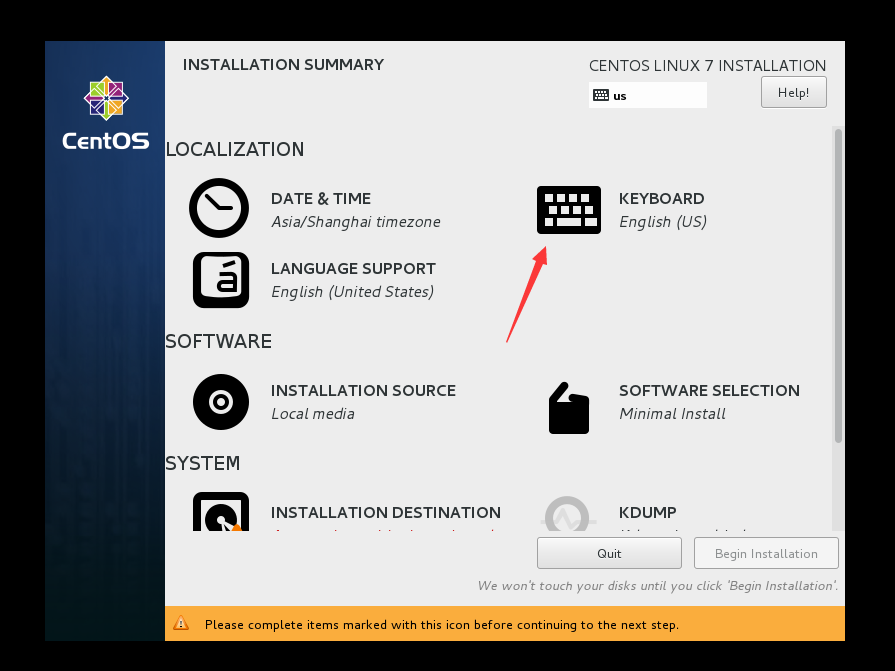Open the DATE & TIME label
The width and height of the screenshot is (895, 671).
point(321,199)
